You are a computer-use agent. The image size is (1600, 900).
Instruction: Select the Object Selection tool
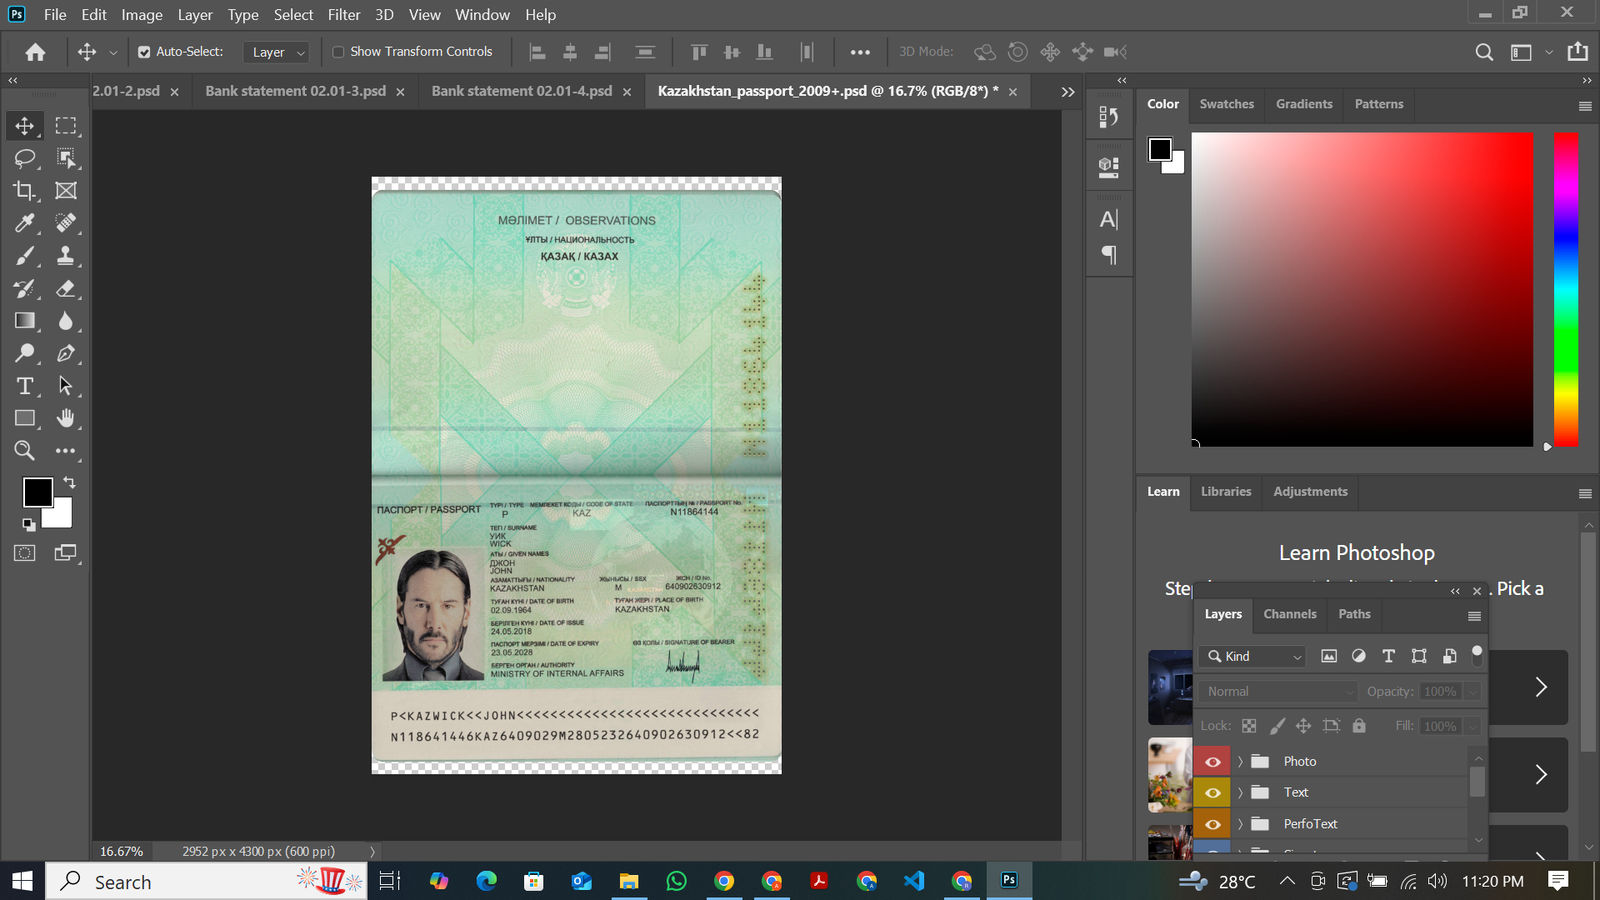pos(66,158)
